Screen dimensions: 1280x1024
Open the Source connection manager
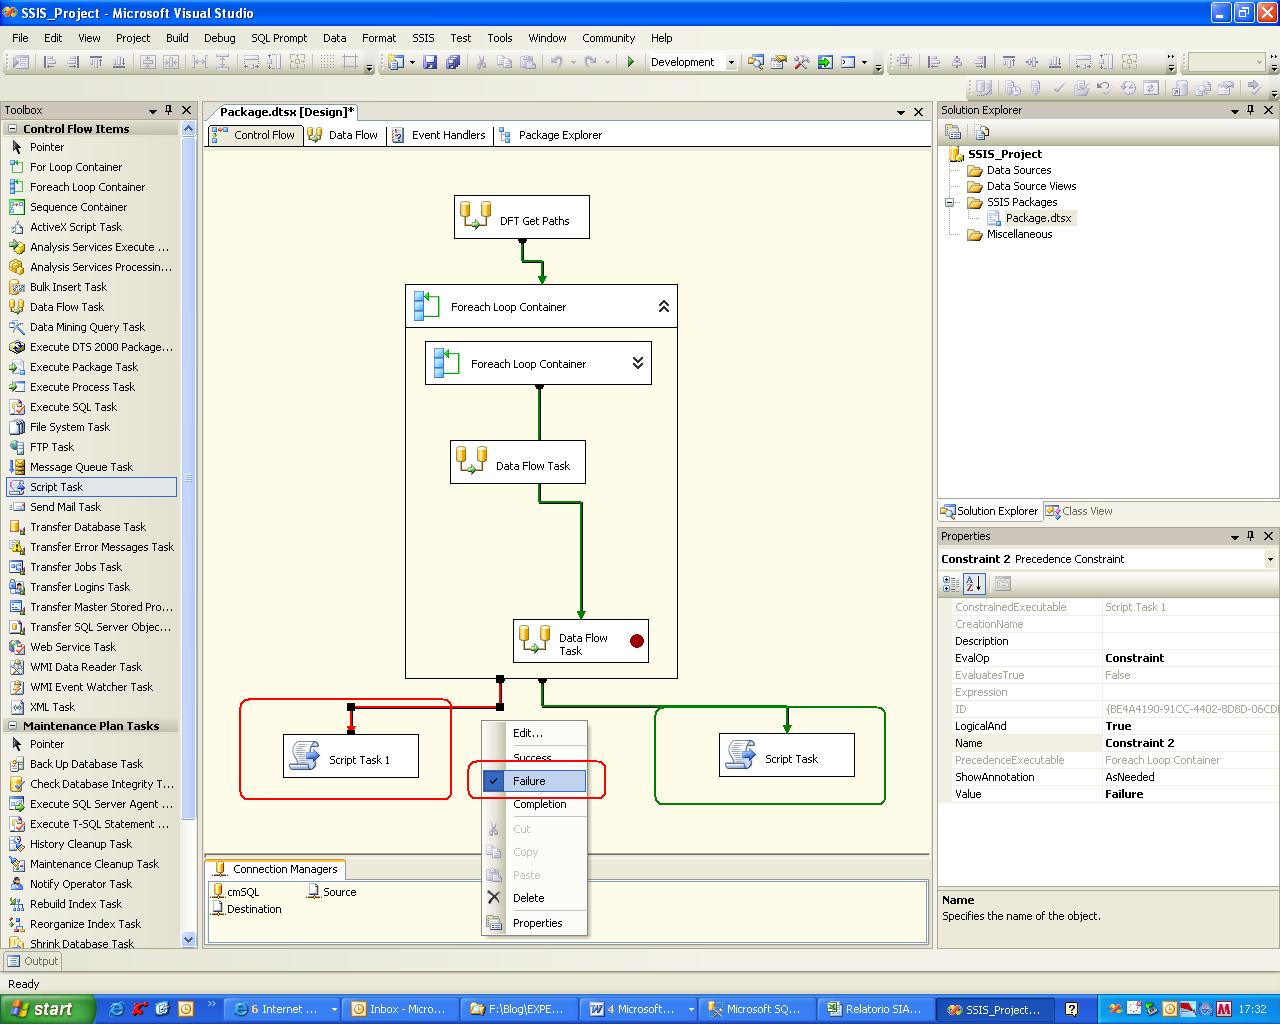click(x=332, y=892)
